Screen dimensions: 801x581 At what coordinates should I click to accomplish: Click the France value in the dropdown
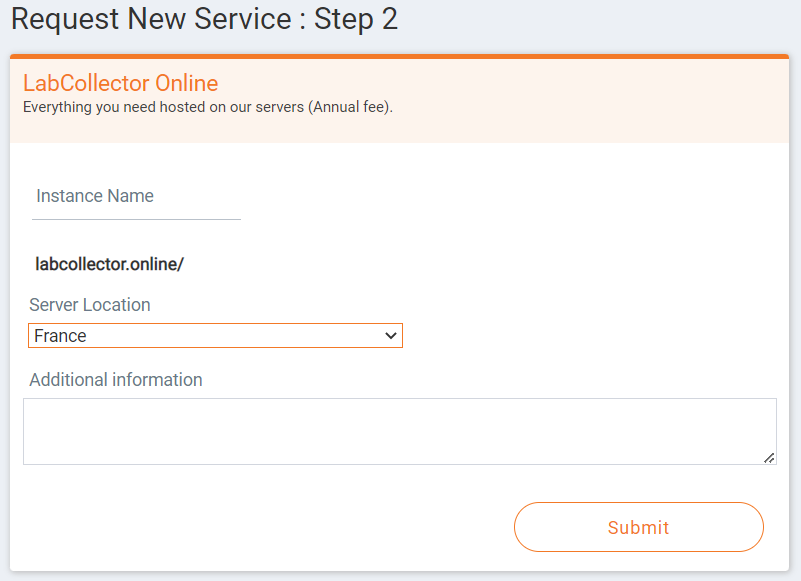[x=60, y=336]
